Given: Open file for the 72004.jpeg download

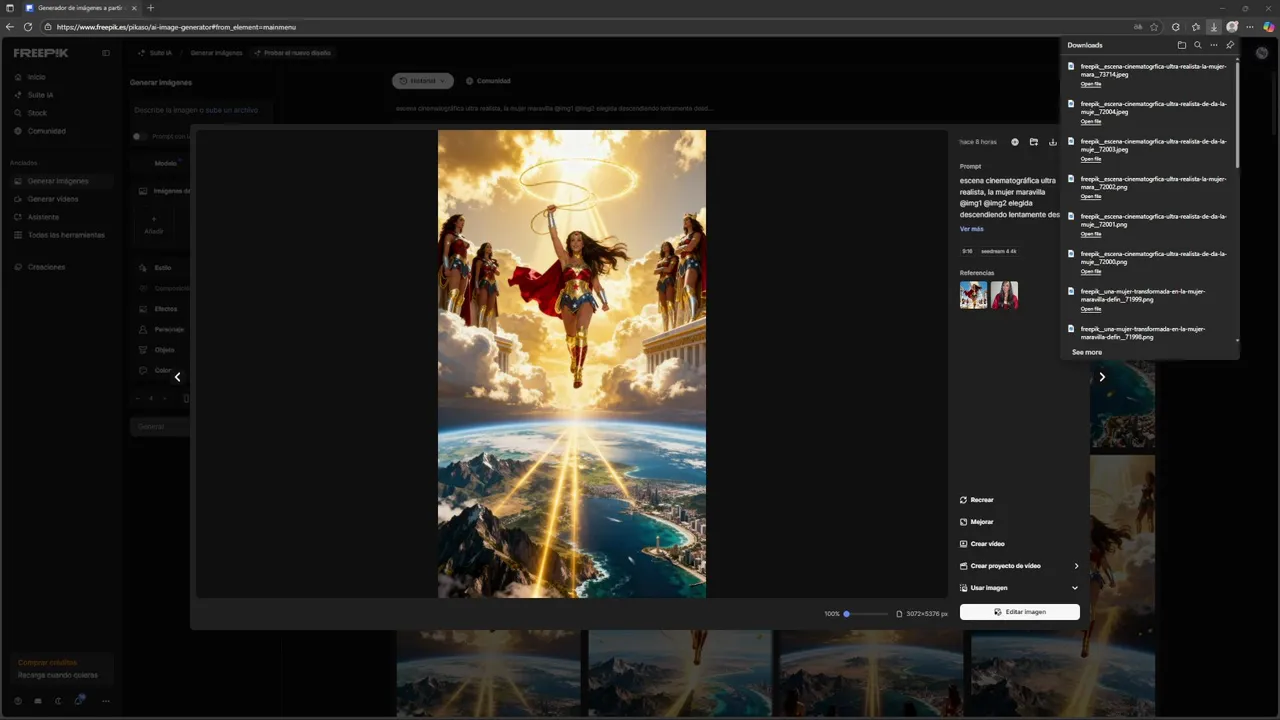Looking at the screenshot, I should pyautogui.click(x=1090, y=122).
